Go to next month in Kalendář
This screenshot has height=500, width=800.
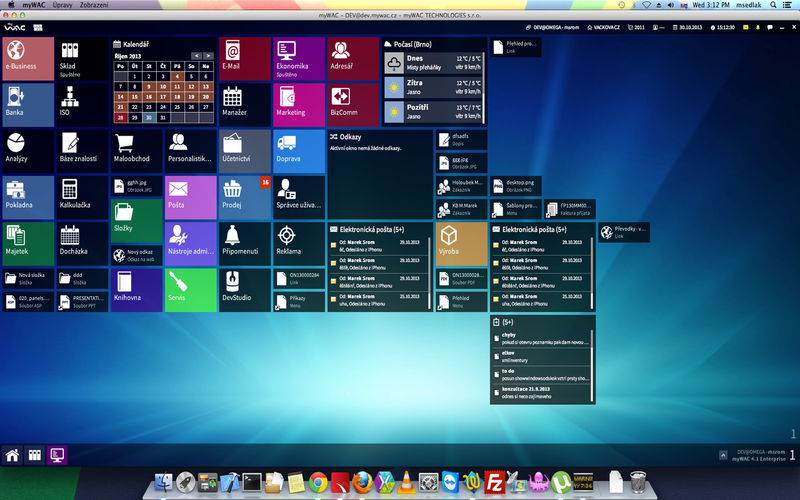point(208,56)
